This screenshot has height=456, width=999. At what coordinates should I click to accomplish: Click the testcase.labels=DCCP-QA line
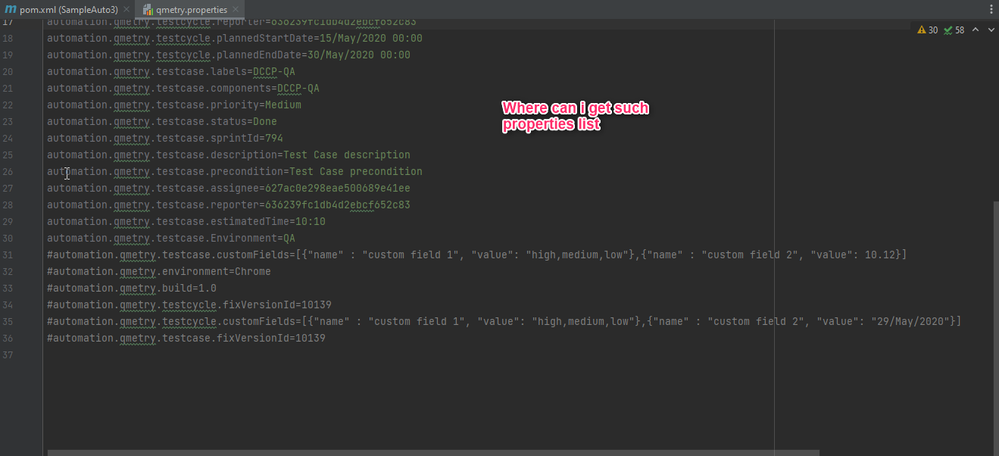pos(171,71)
